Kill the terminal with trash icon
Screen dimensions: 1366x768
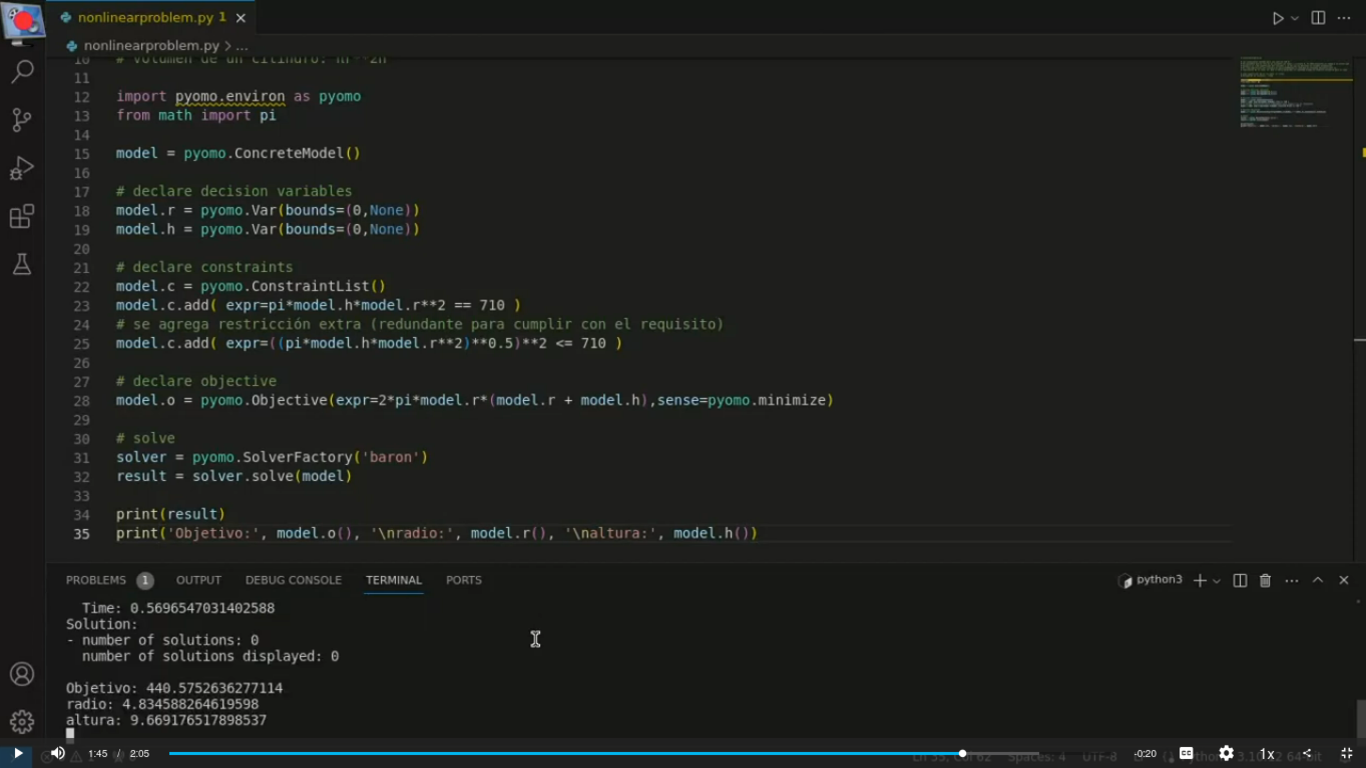click(x=1265, y=580)
